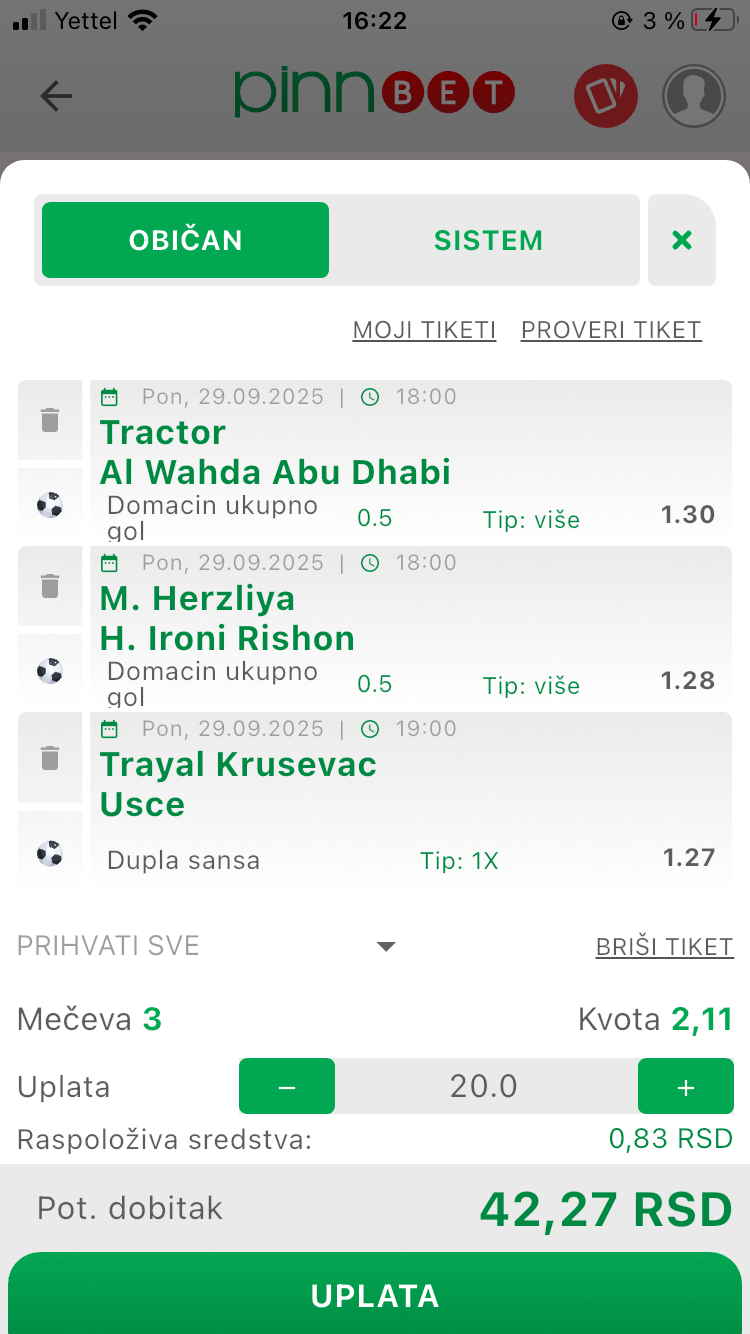750x1334 pixels.
Task: Expand the PRIHVATI SVE dropdown
Action: tap(386, 946)
